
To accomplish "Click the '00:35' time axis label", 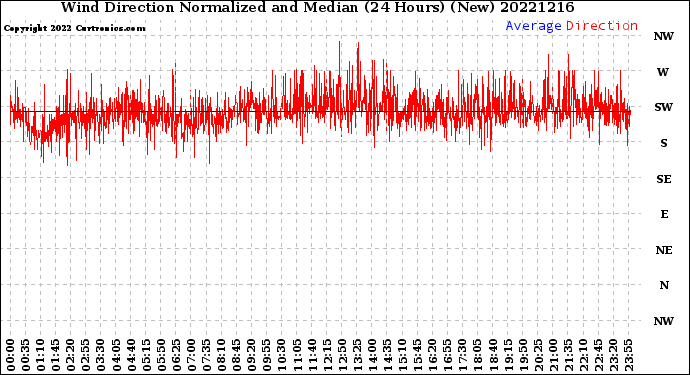I will click(26, 355).
